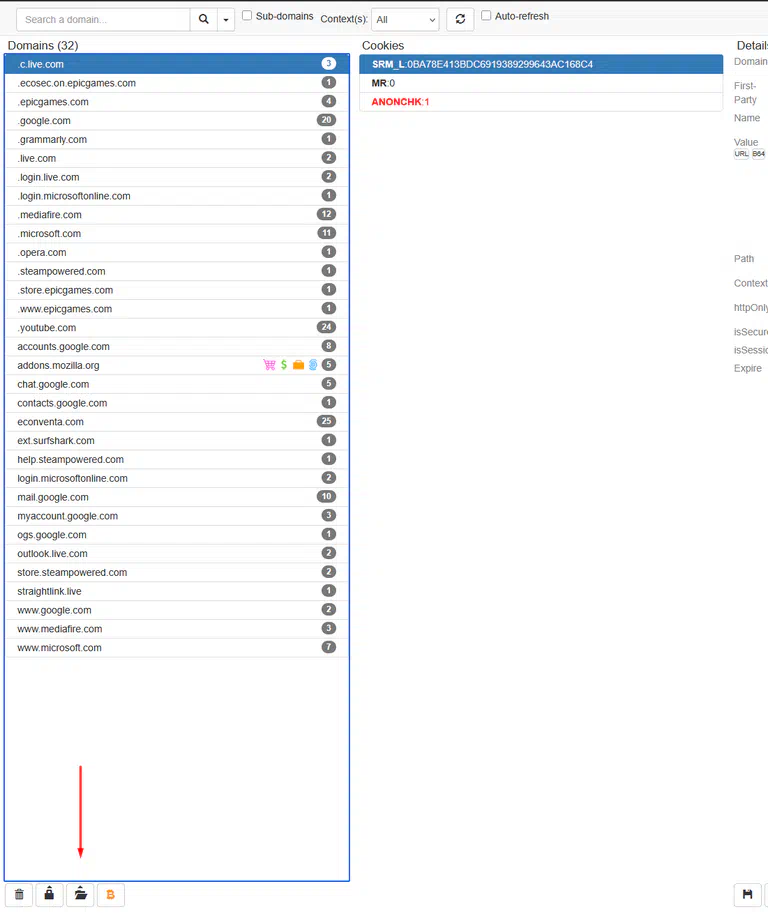Click the orange briefcase icon on addons.mozilla.org
Viewport: 768px width, 914px height.
tap(298, 365)
